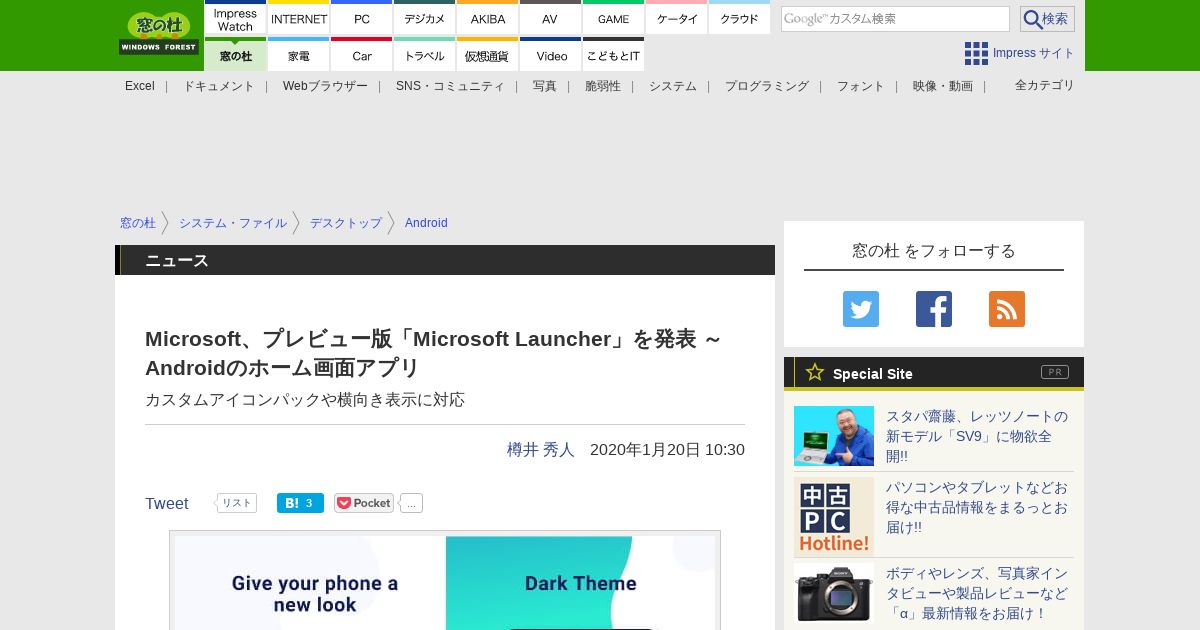The width and height of the screenshot is (1200, 630).
Task: Click the Impress サイト grid icon
Action: tap(976, 53)
